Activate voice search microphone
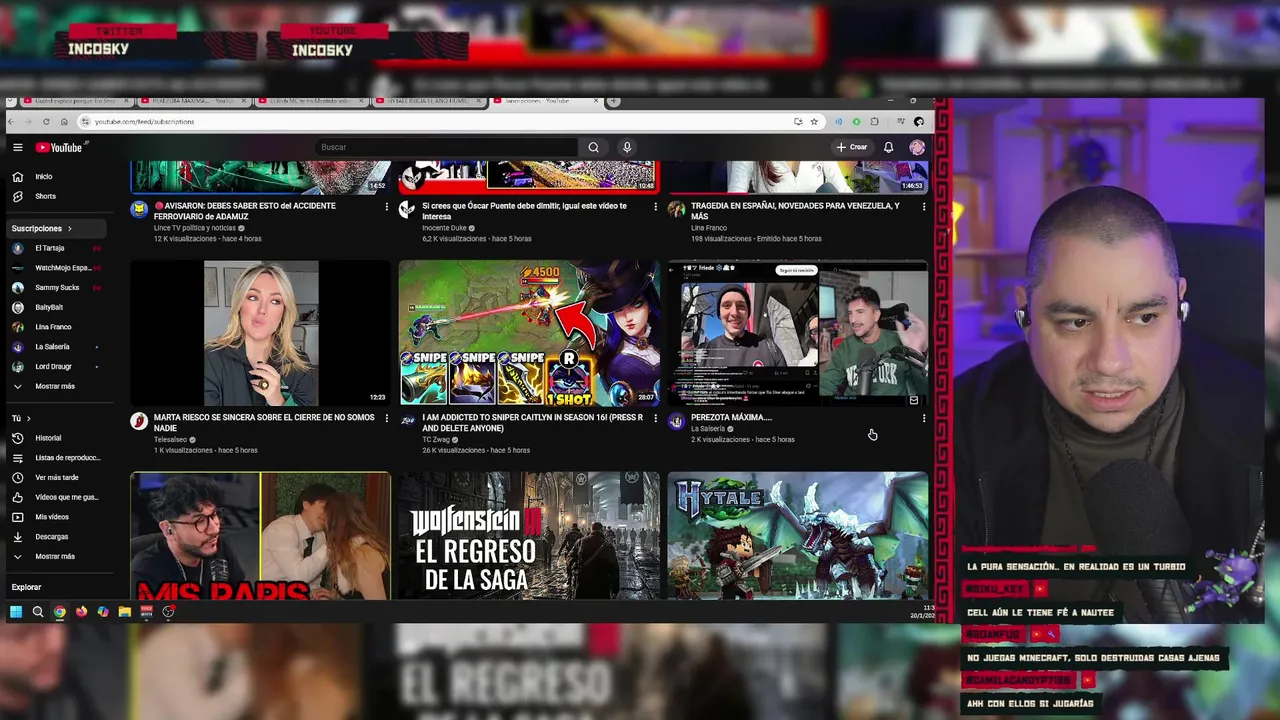The height and width of the screenshot is (720, 1280). (627, 147)
